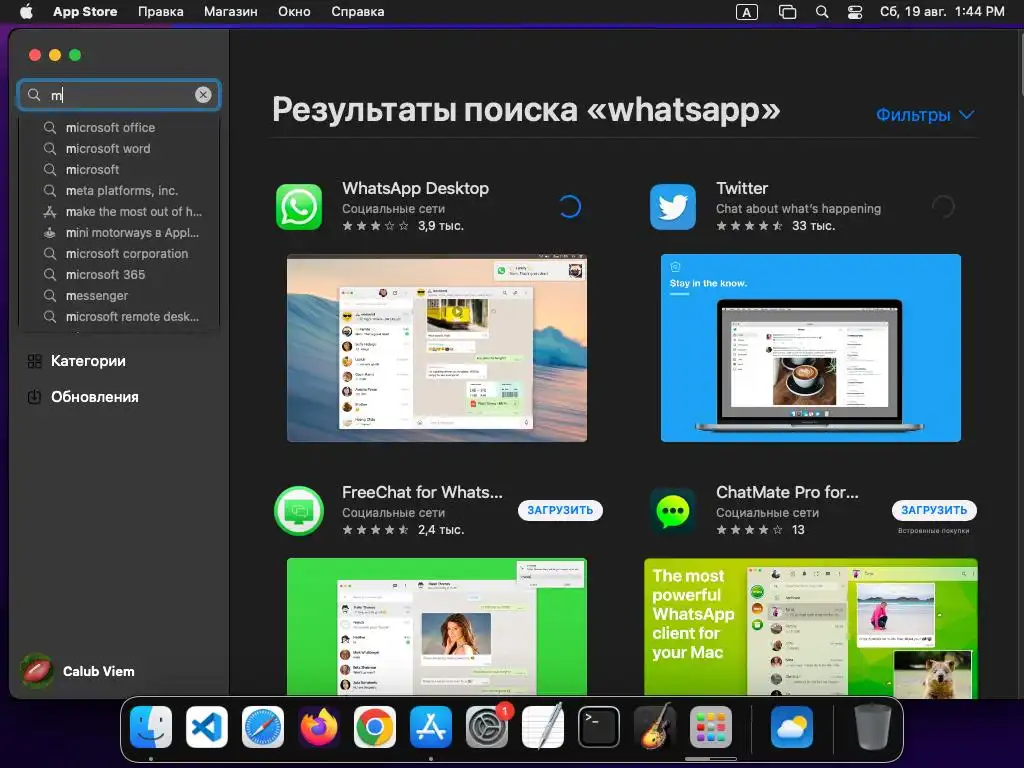1024x768 pixels.
Task: Open the ChatMate Pro screenshot preview
Action: click(x=810, y=627)
